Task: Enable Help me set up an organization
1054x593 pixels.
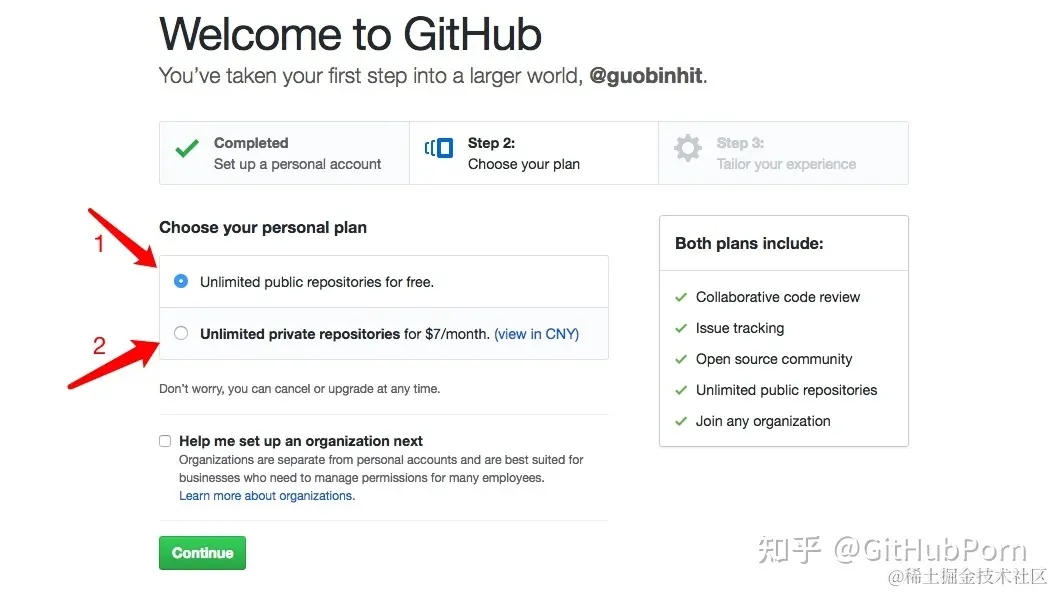Action: click(165, 441)
